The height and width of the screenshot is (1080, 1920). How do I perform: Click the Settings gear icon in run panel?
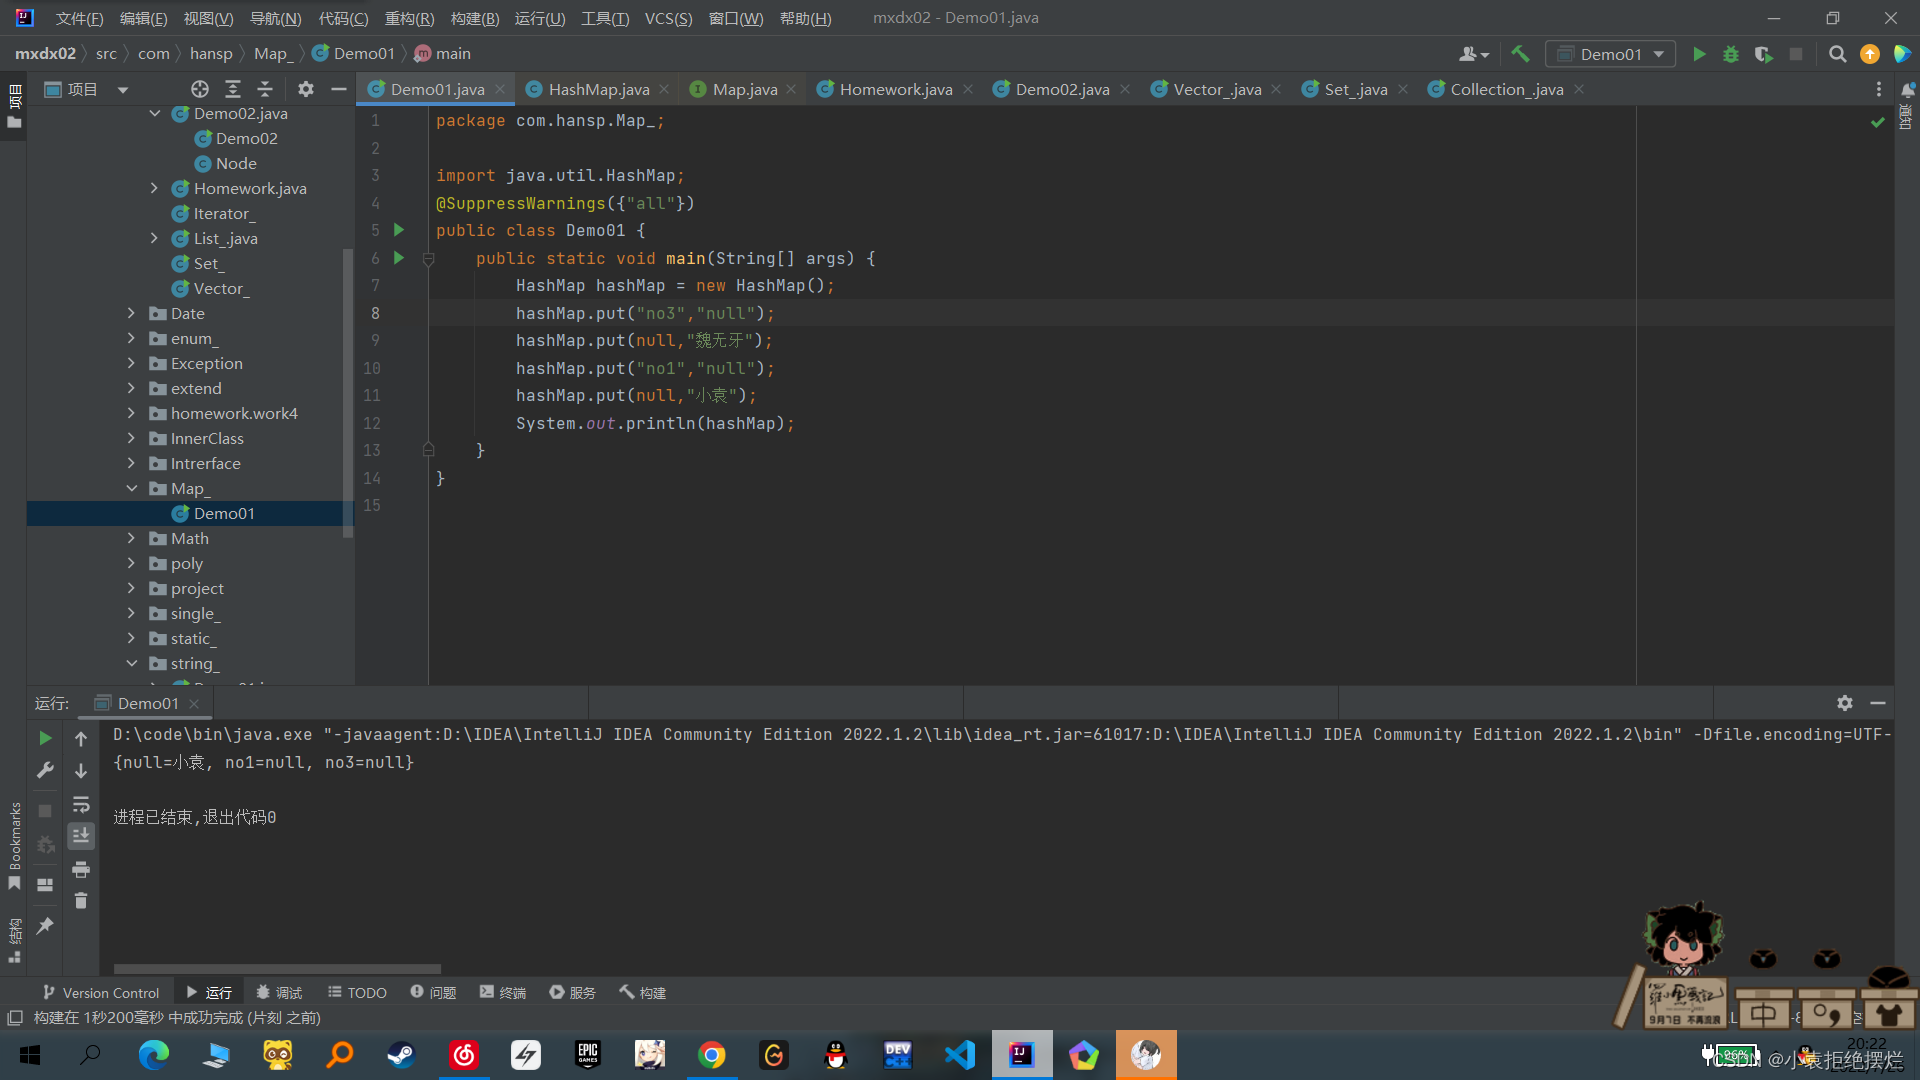(1845, 702)
